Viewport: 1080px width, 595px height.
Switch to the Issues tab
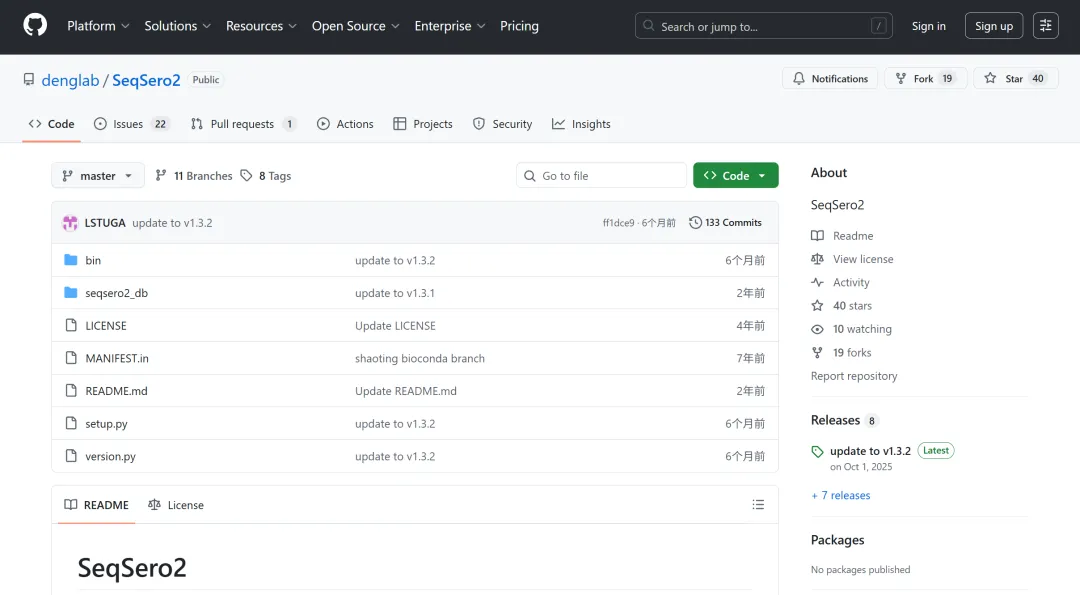tap(131, 124)
